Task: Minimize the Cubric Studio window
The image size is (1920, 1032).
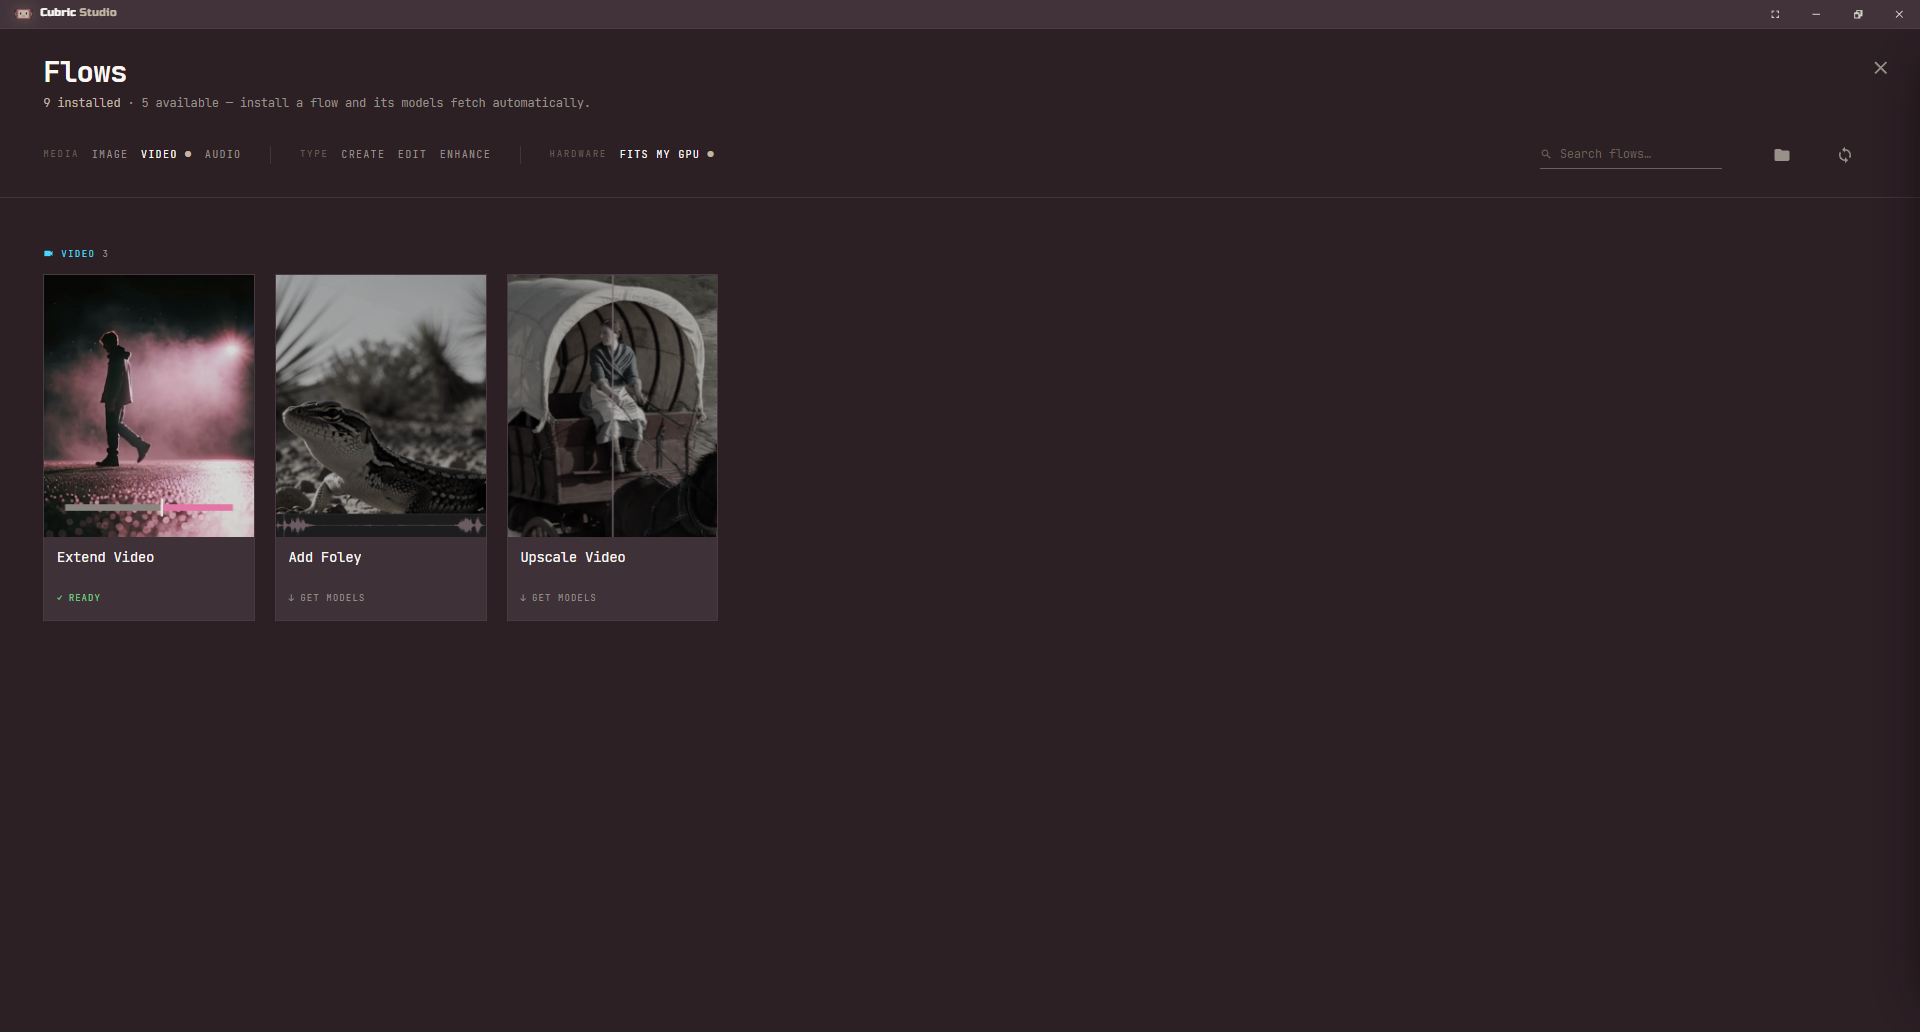Action: (1816, 14)
